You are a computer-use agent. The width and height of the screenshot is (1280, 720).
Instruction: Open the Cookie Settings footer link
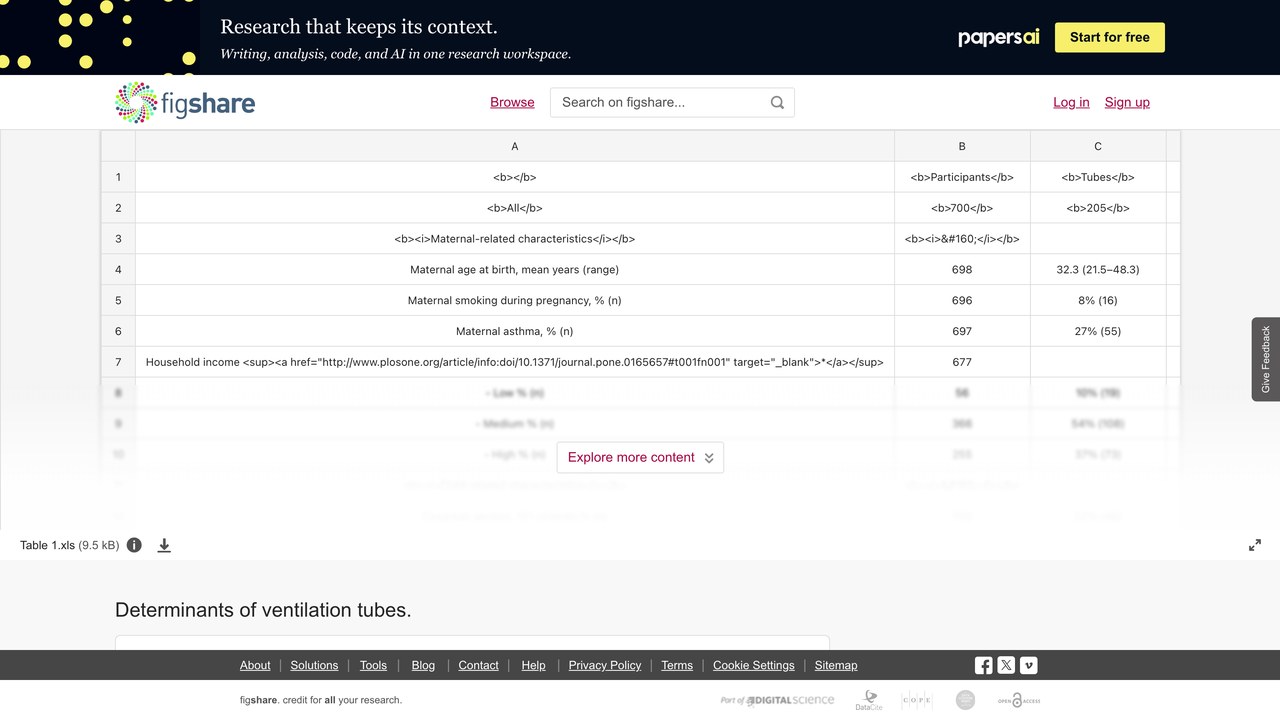[x=754, y=665]
